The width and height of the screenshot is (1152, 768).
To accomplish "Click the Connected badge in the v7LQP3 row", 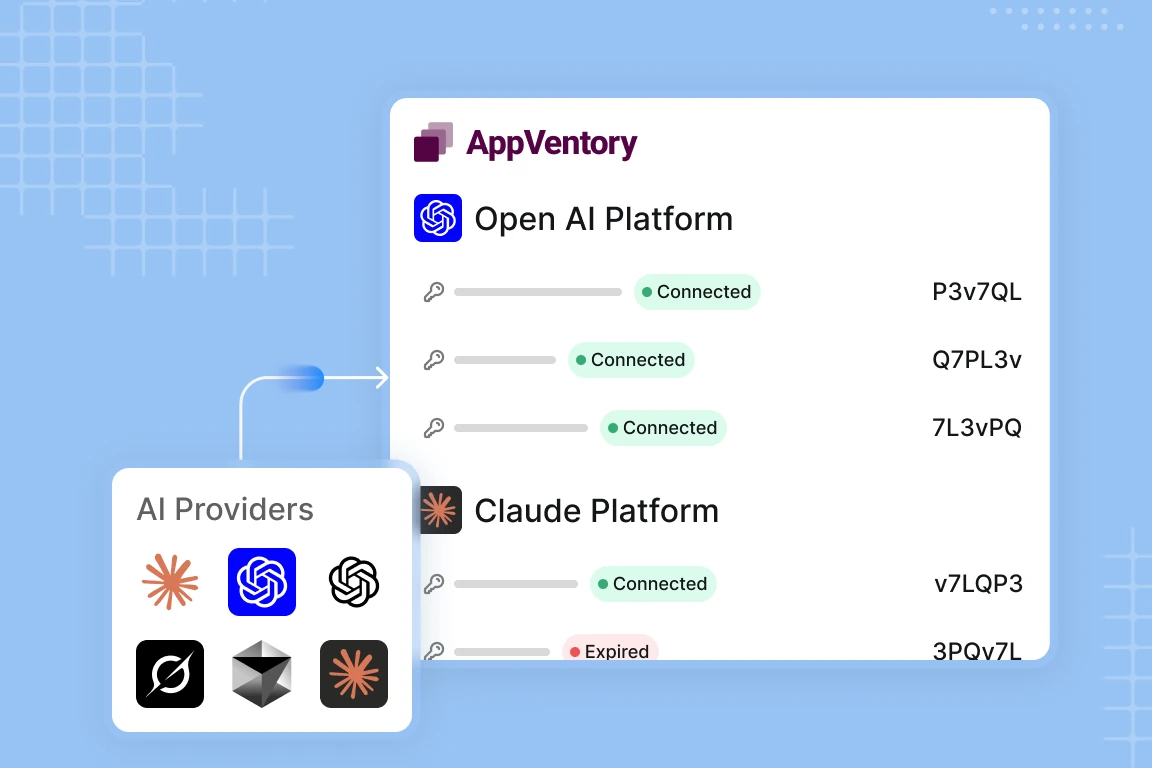I will click(x=653, y=584).
